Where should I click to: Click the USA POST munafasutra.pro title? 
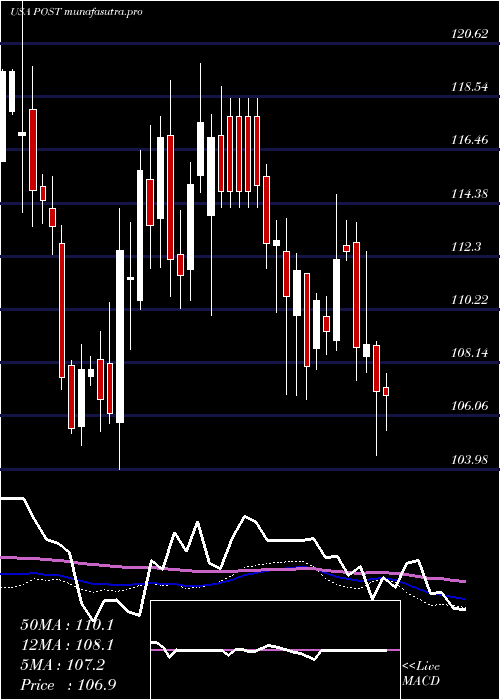coord(76,12)
